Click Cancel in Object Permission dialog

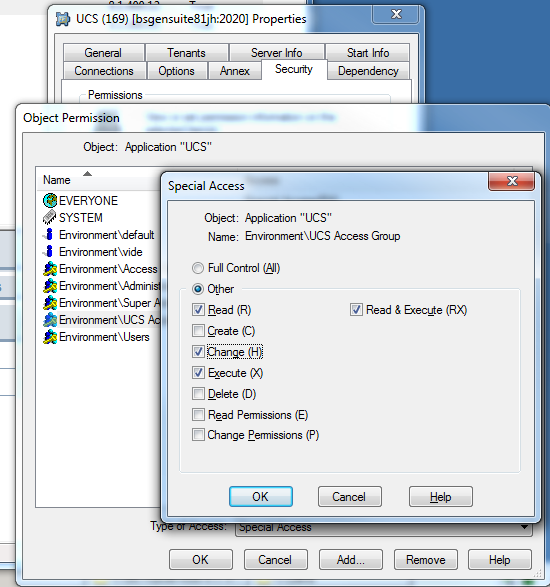275,560
